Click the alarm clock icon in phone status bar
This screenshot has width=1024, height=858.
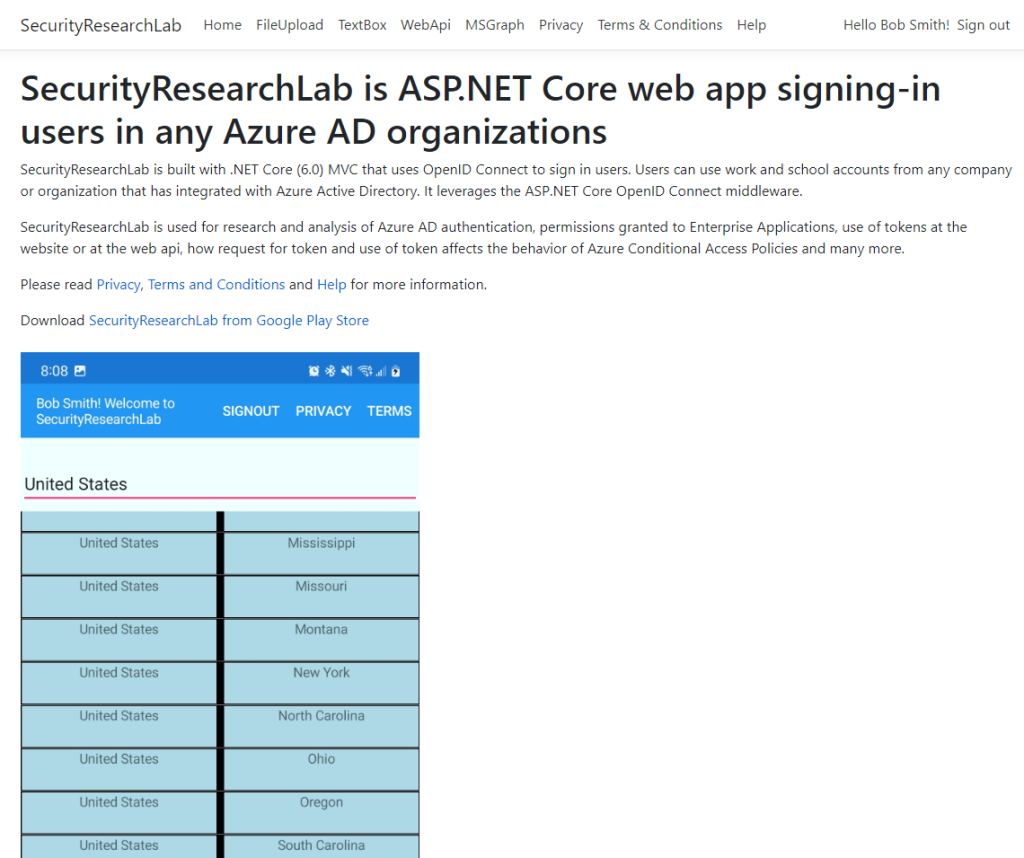[x=314, y=371]
